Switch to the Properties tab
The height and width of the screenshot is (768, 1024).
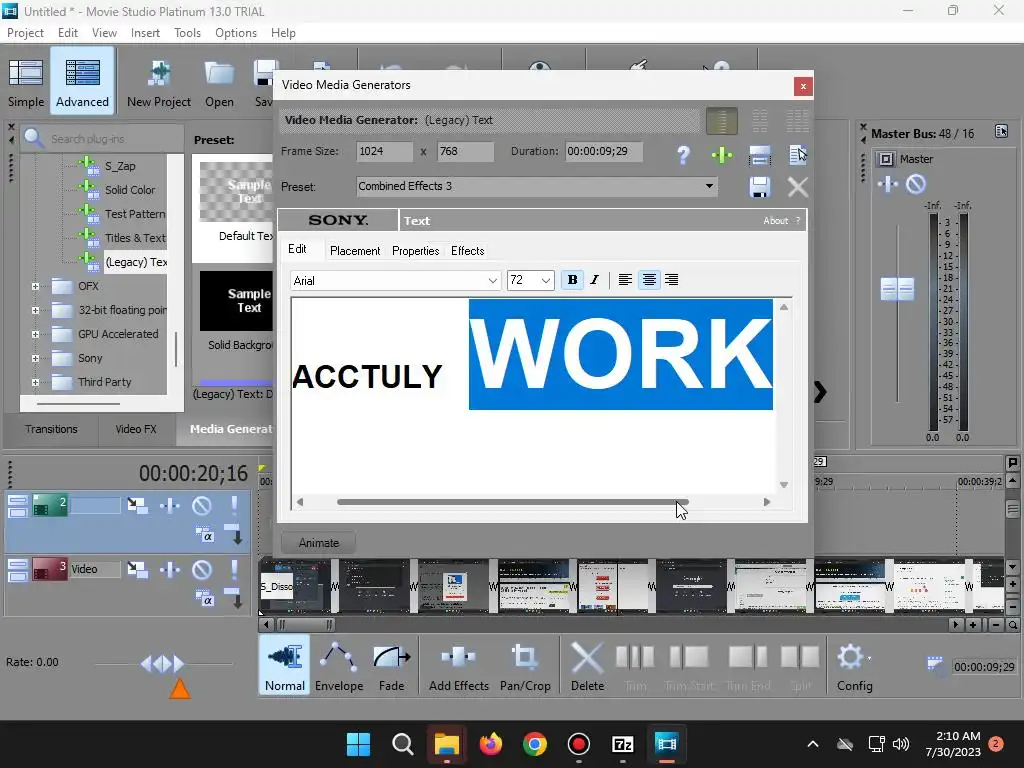coord(415,251)
